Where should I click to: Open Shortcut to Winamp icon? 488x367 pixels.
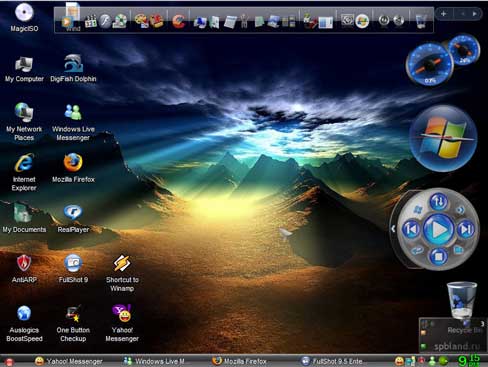[x=122, y=273]
